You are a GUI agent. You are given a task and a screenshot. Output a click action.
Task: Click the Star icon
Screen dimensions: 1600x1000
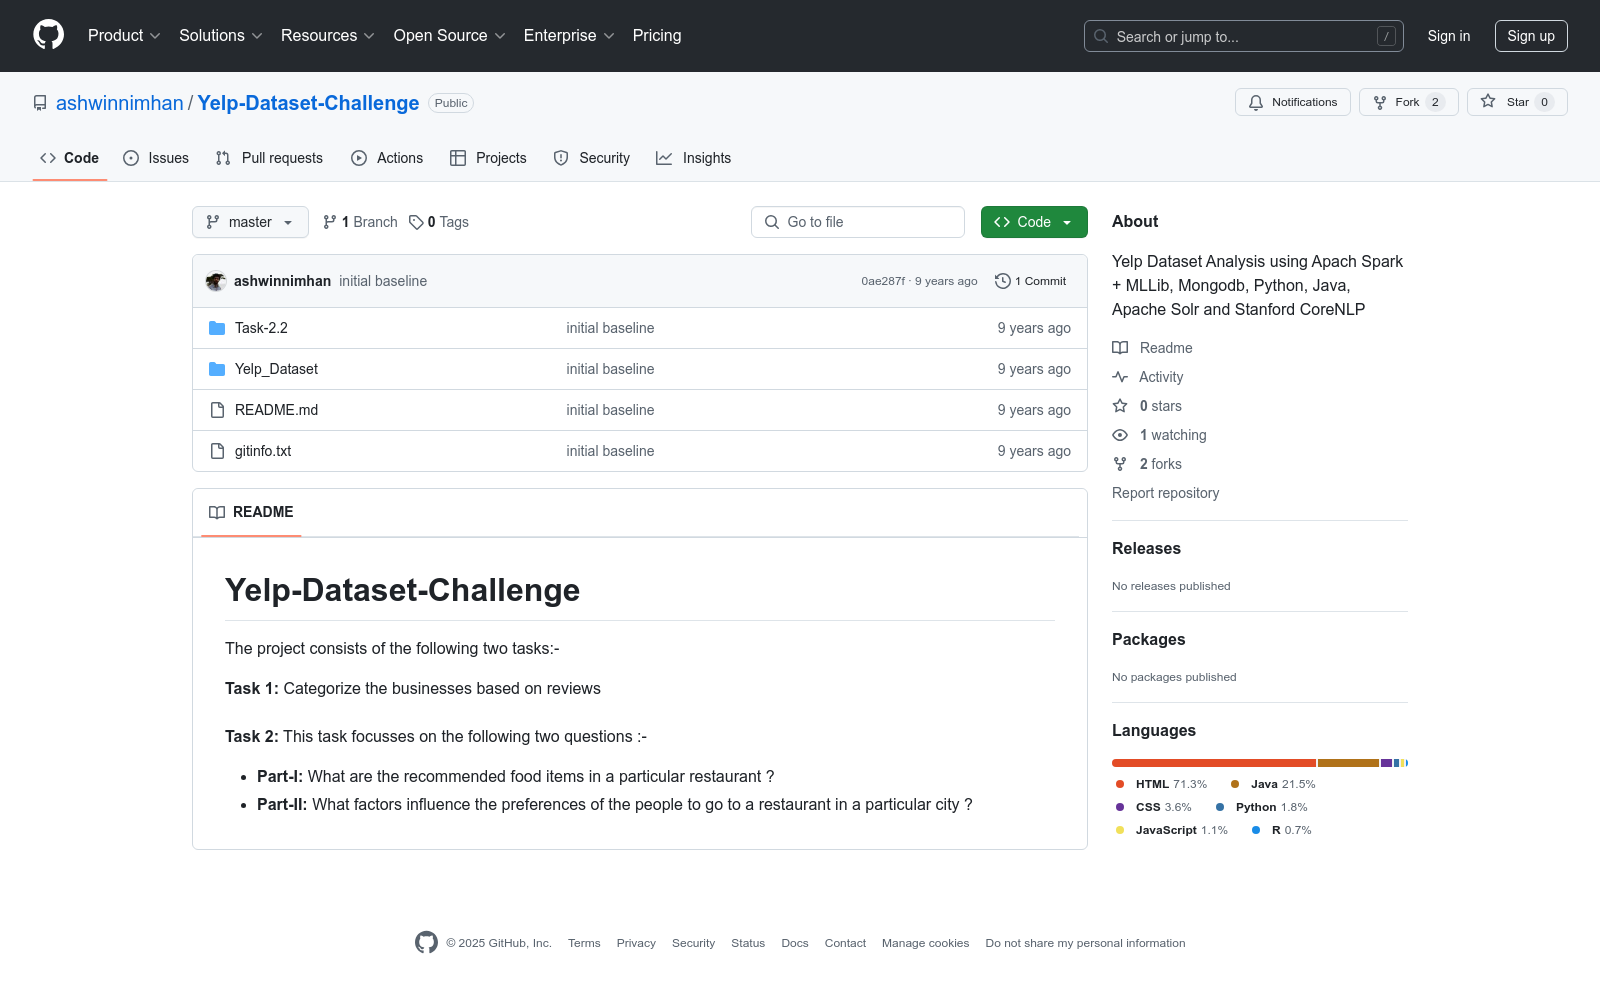click(1488, 102)
